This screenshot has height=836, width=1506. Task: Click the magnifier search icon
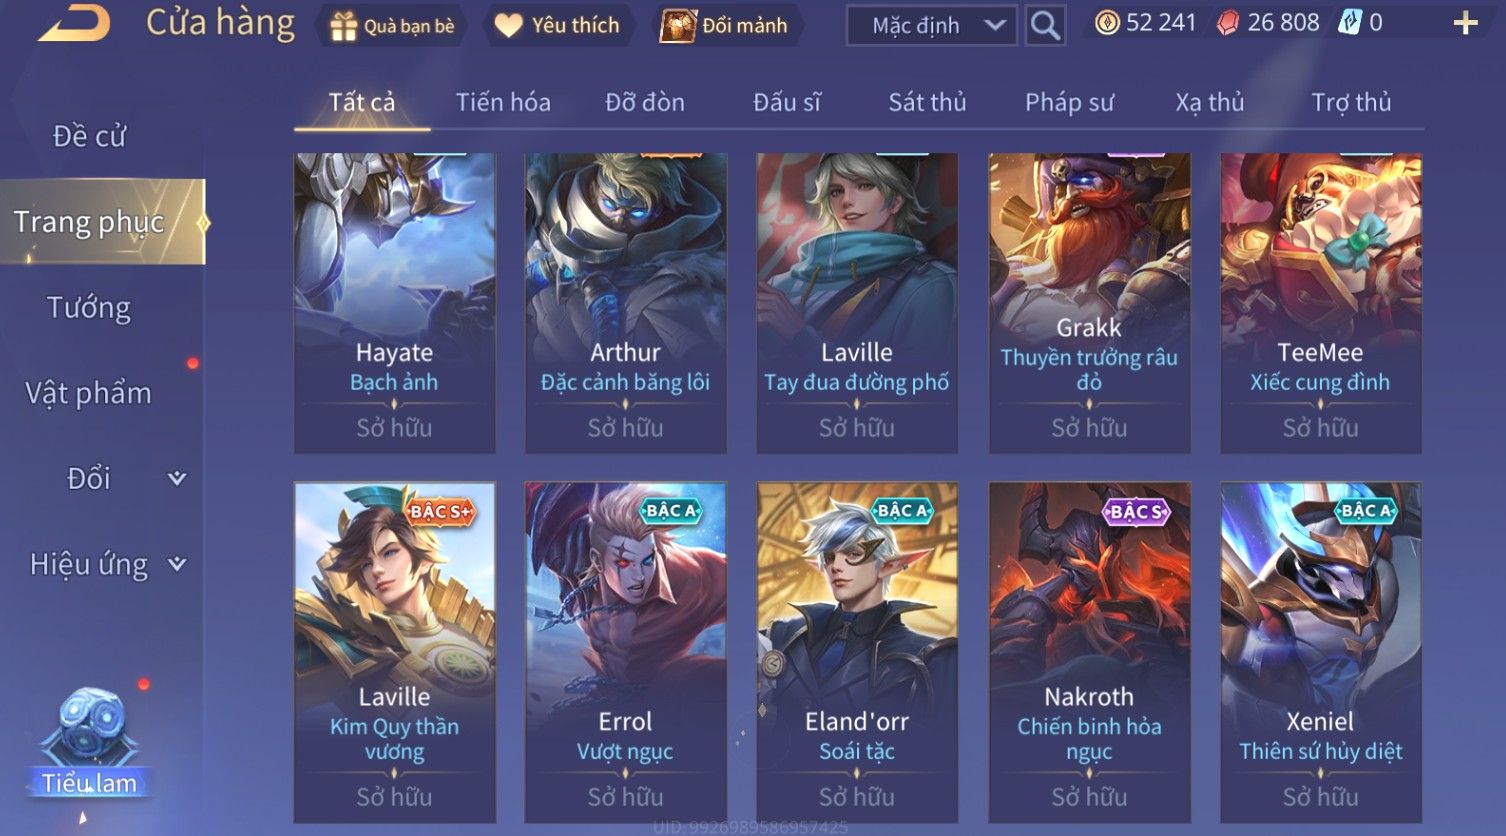[1045, 25]
